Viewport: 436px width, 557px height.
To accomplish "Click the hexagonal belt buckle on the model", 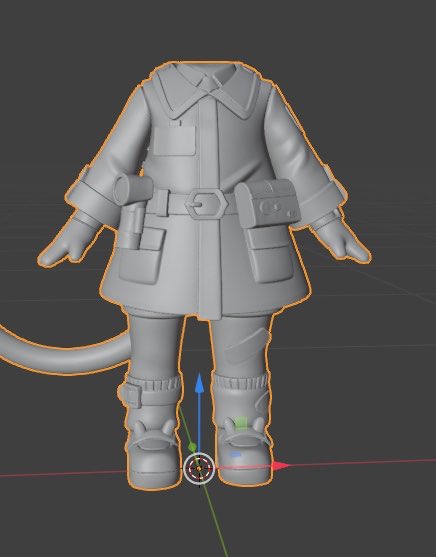I will tap(206, 204).
